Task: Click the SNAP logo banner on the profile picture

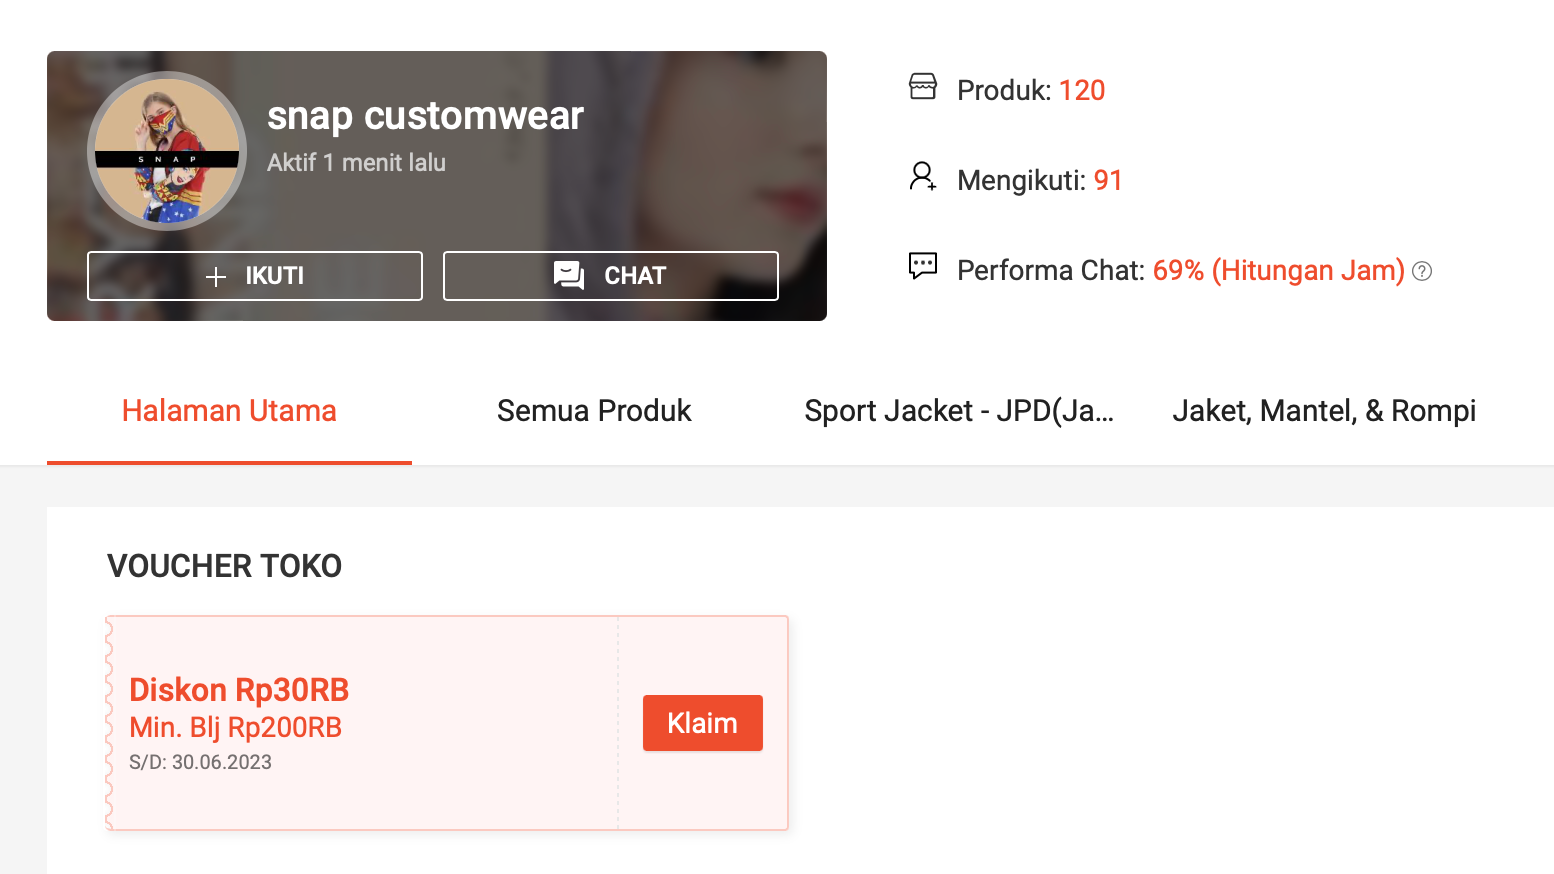Action: tap(166, 158)
